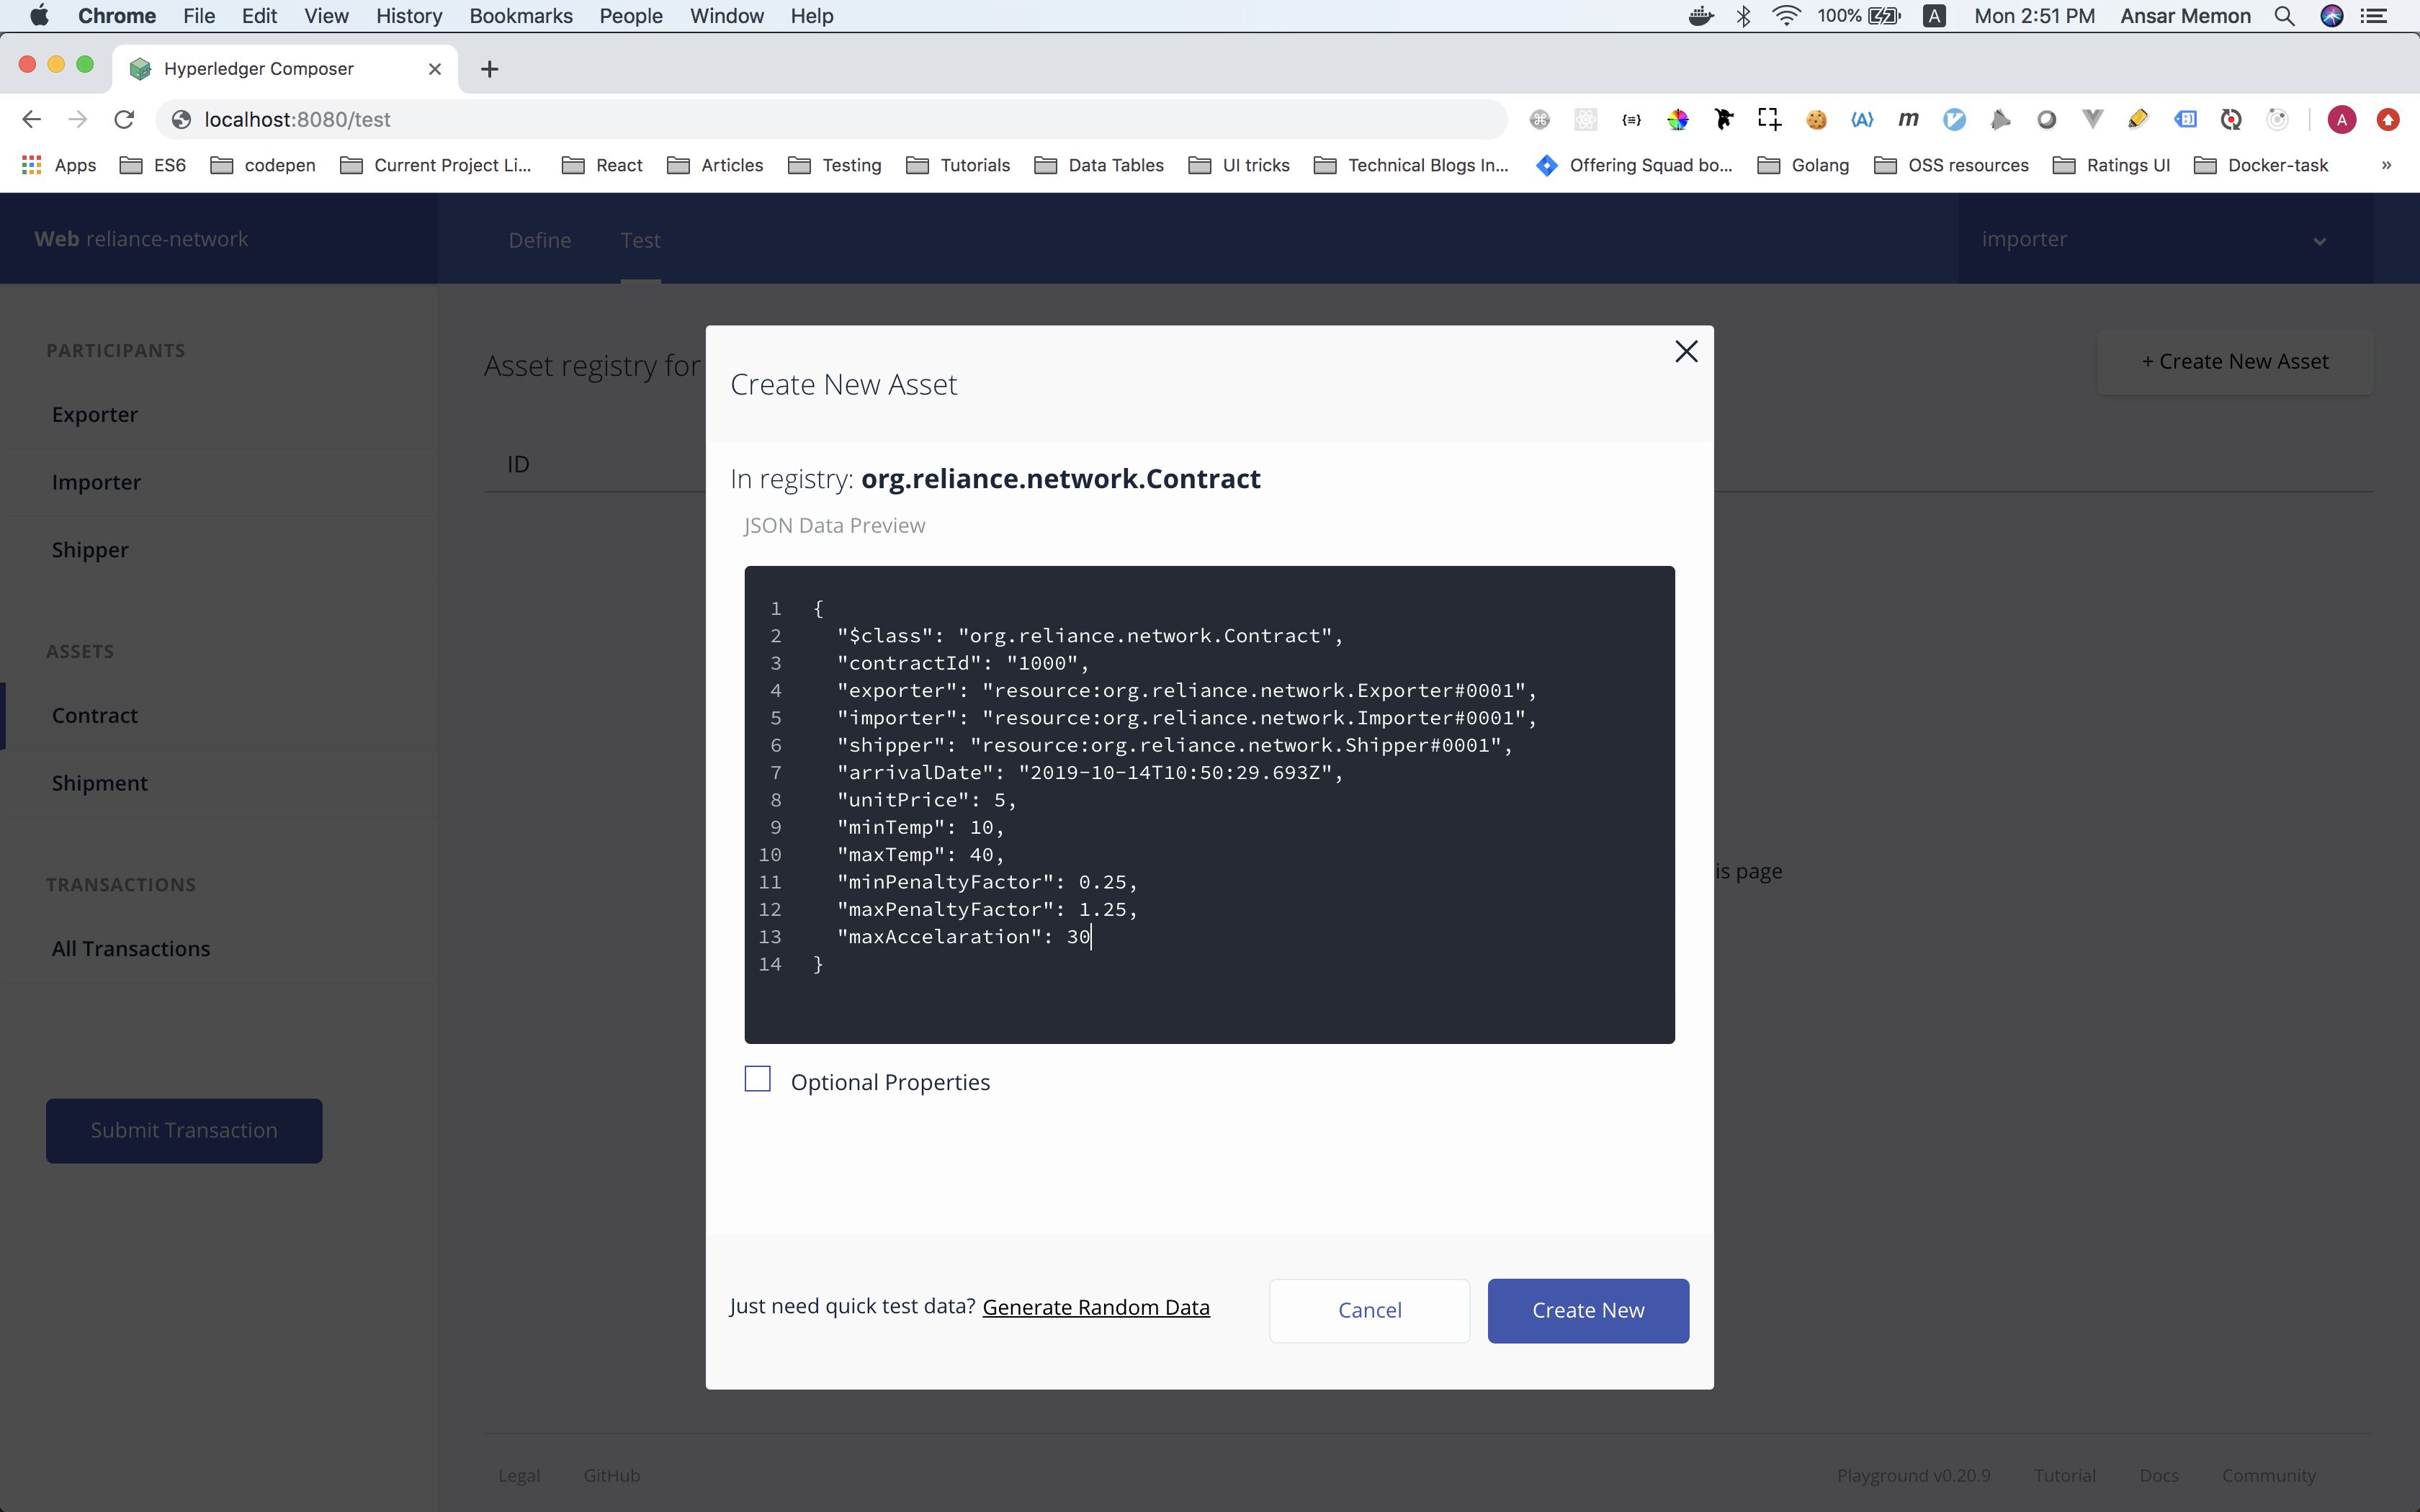Reload the current page
The image size is (2420, 1512).
124,119
